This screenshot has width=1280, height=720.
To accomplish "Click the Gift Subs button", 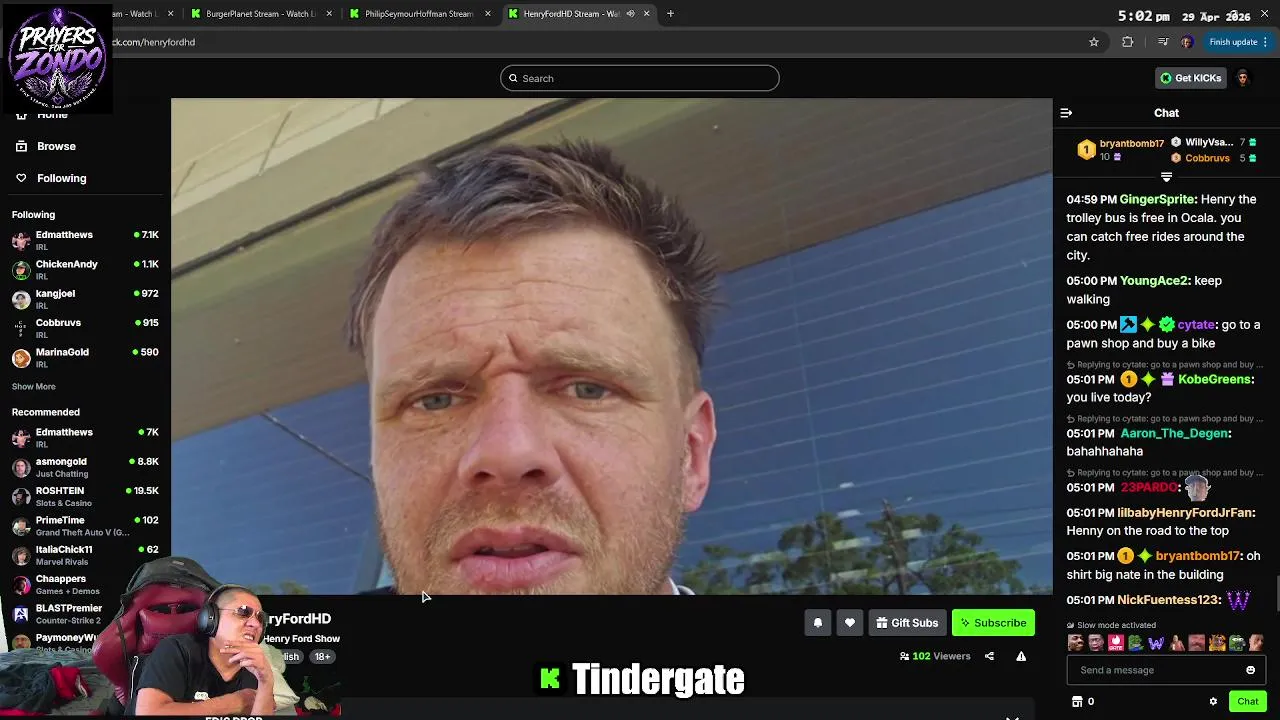I will [x=907, y=623].
